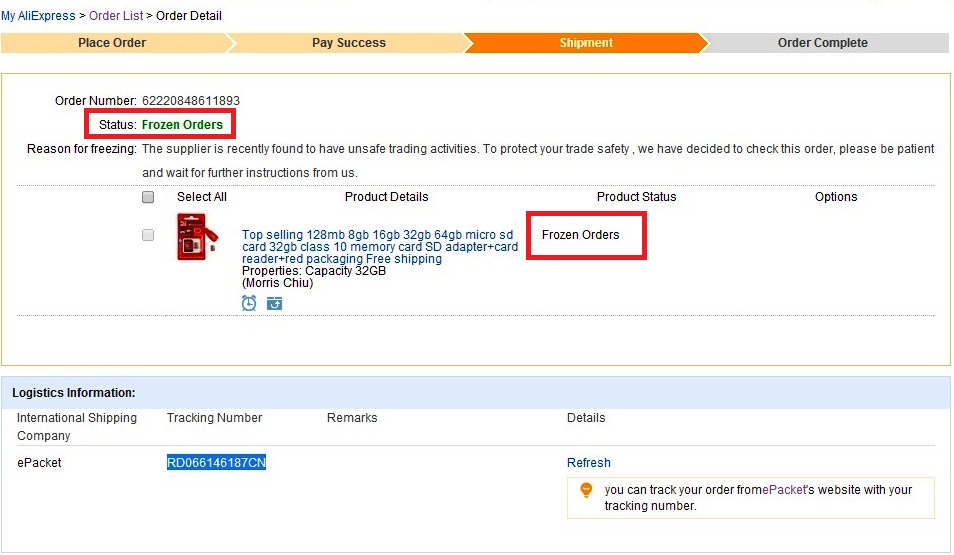Select the Pay Success step
954x555 pixels.
tap(348, 43)
